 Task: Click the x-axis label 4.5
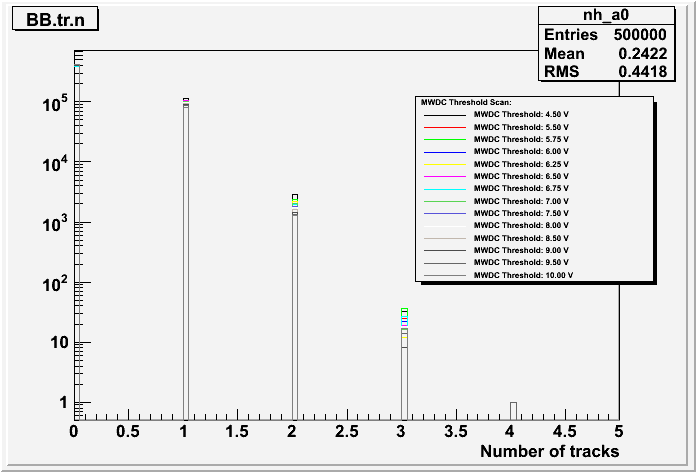(565, 431)
